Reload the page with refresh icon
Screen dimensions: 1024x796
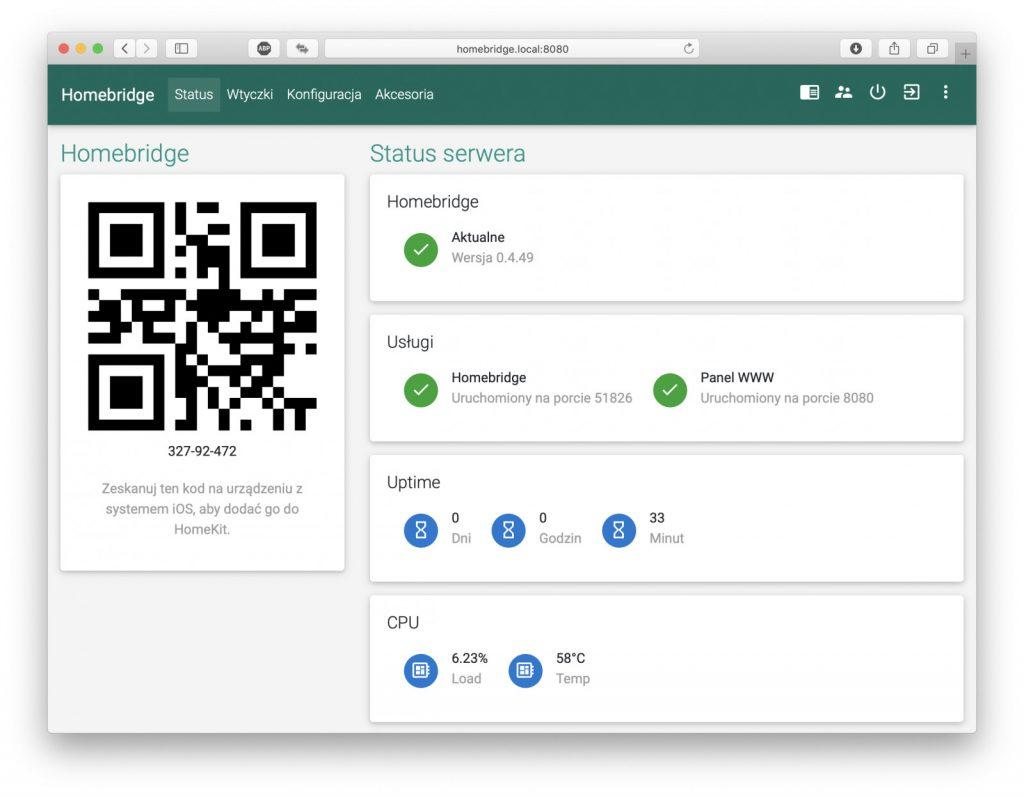pos(688,48)
